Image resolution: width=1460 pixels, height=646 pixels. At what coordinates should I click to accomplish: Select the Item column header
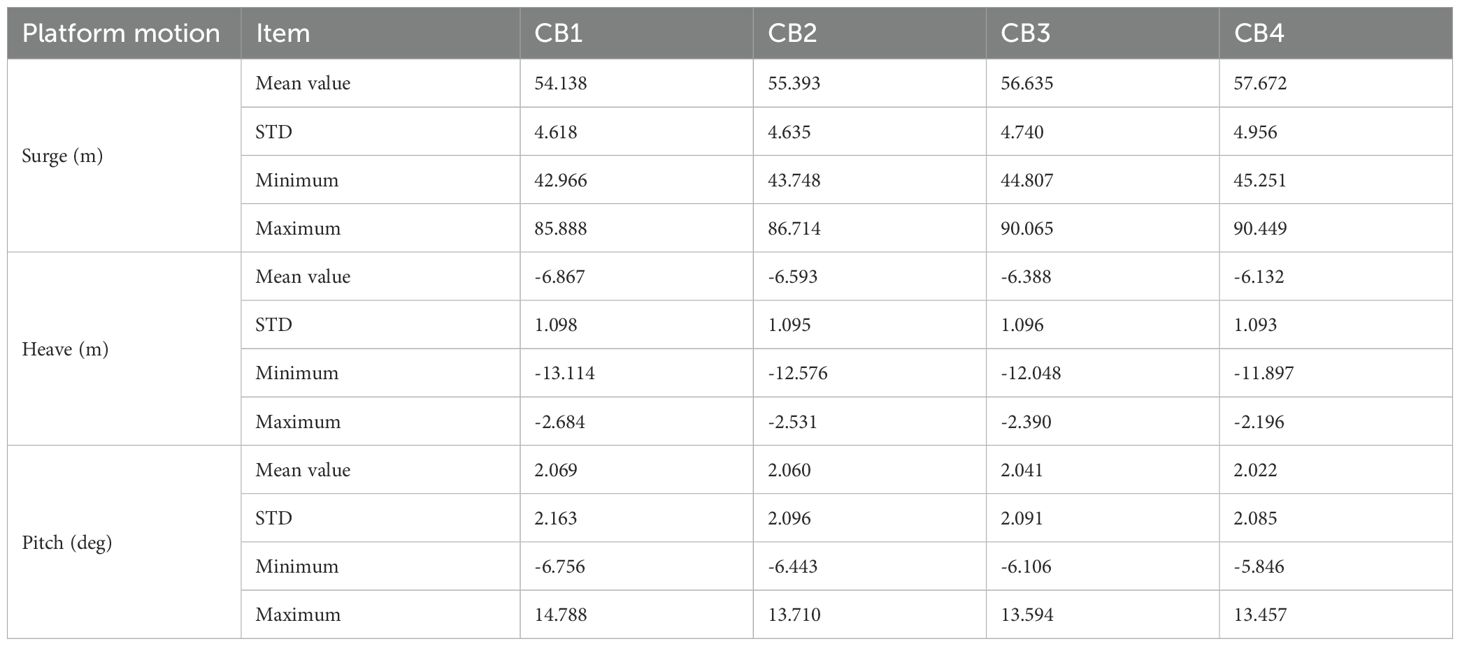click(283, 33)
